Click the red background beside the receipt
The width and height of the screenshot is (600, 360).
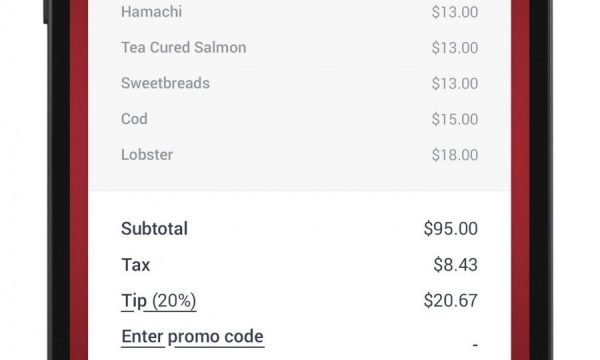click(x=79, y=180)
